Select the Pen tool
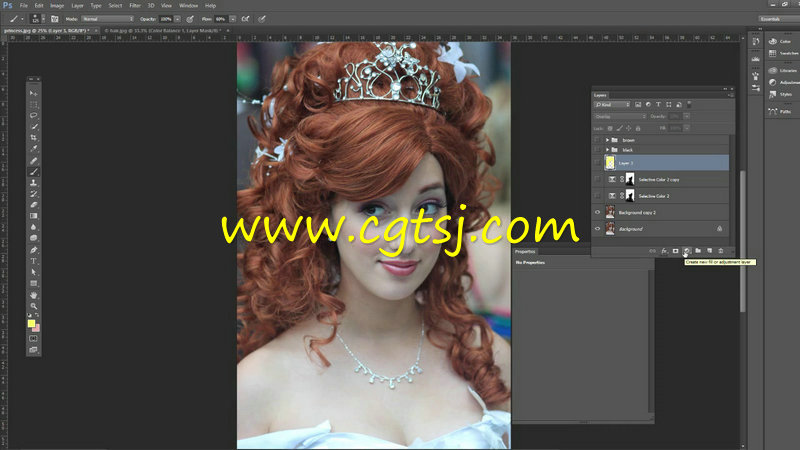The height and width of the screenshot is (450, 800). tap(33, 250)
